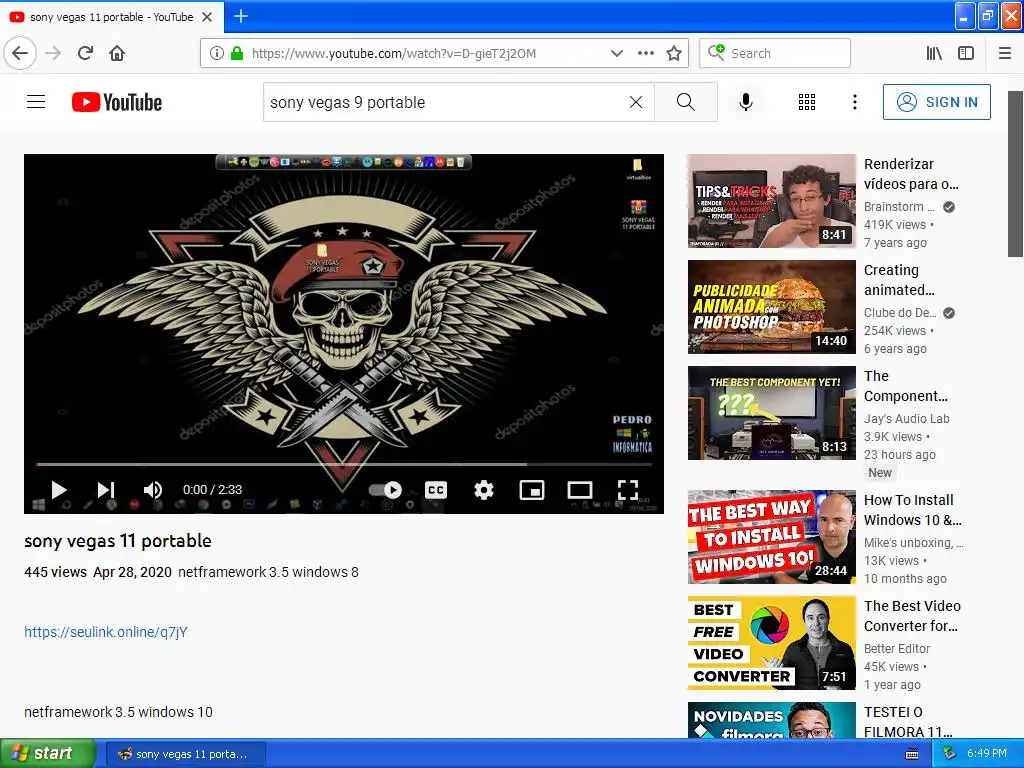The height and width of the screenshot is (768, 1024).
Task: Open the Publicidade Animada Photoshop thumbnail
Action: (x=771, y=307)
